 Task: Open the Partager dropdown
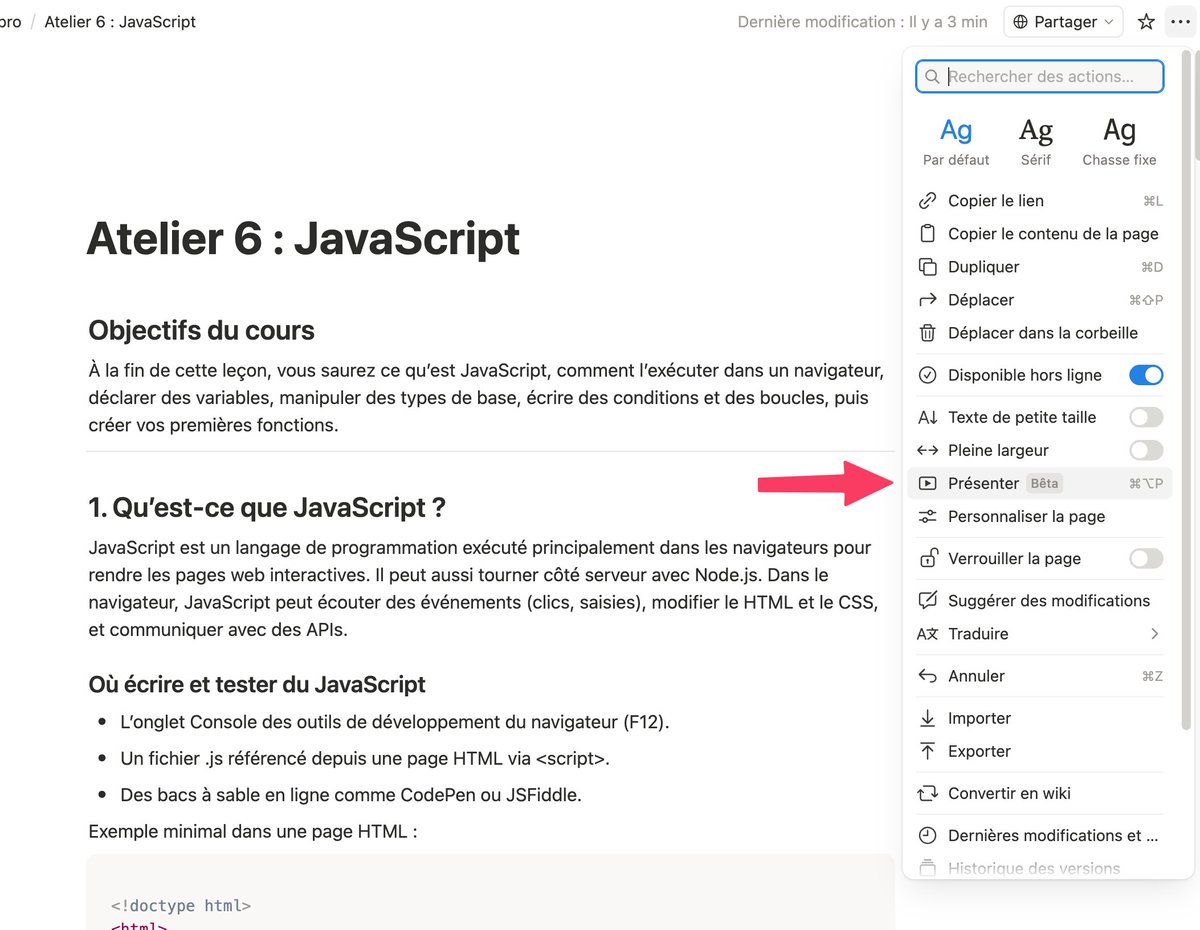click(1063, 22)
